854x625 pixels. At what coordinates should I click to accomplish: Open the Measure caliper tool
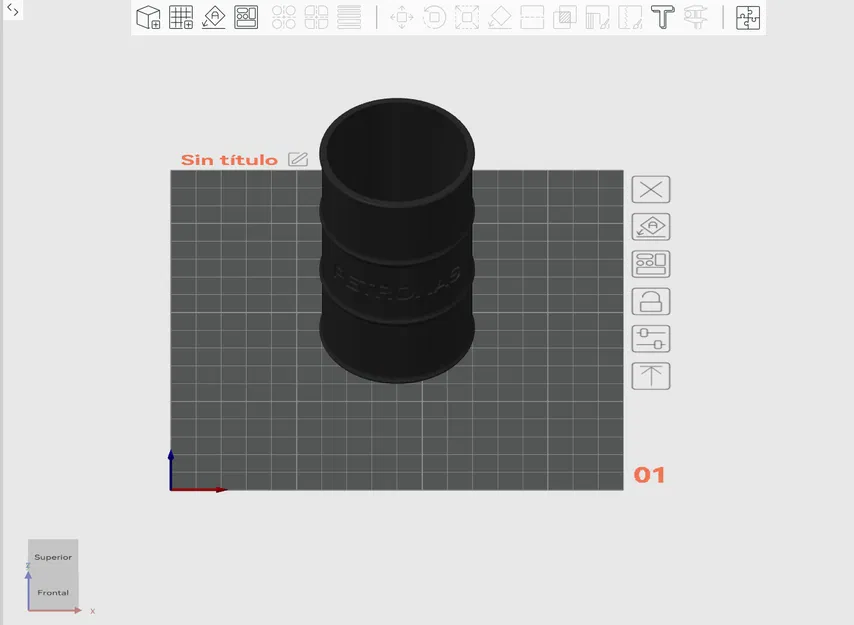[696, 17]
